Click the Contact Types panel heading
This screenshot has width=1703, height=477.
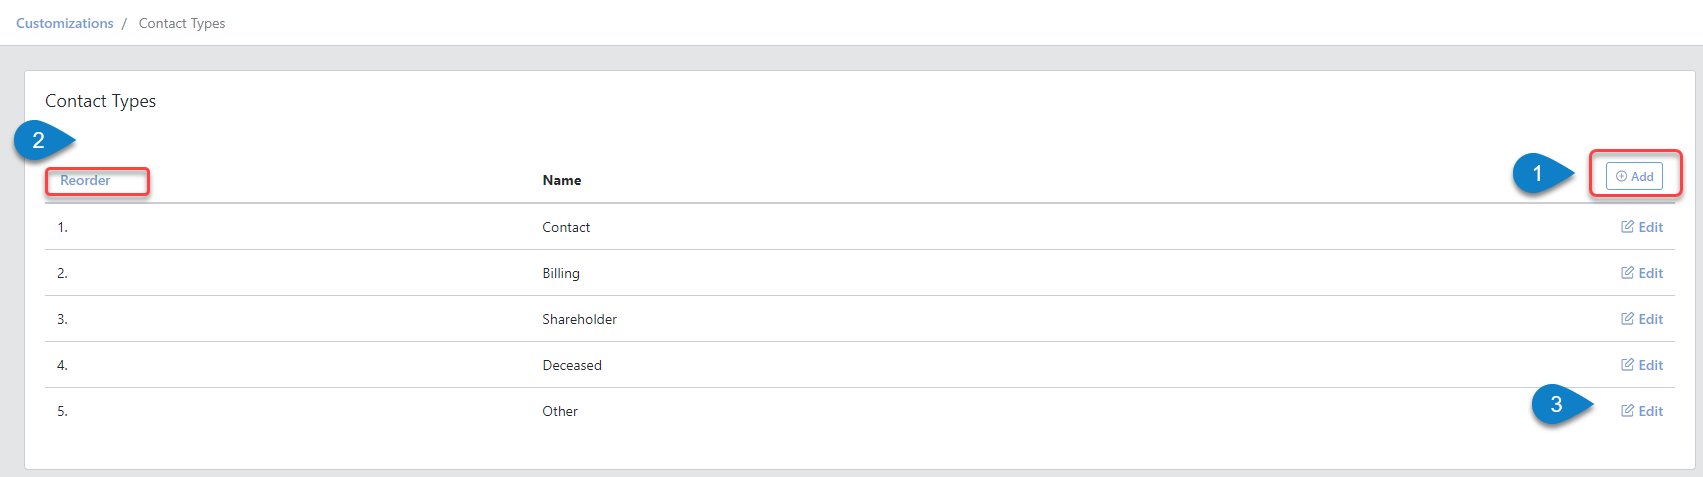coord(101,101)
